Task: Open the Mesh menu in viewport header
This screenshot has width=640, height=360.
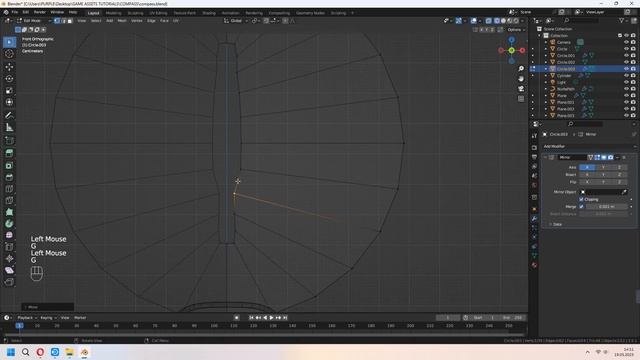Action: [x=122, y=20]
